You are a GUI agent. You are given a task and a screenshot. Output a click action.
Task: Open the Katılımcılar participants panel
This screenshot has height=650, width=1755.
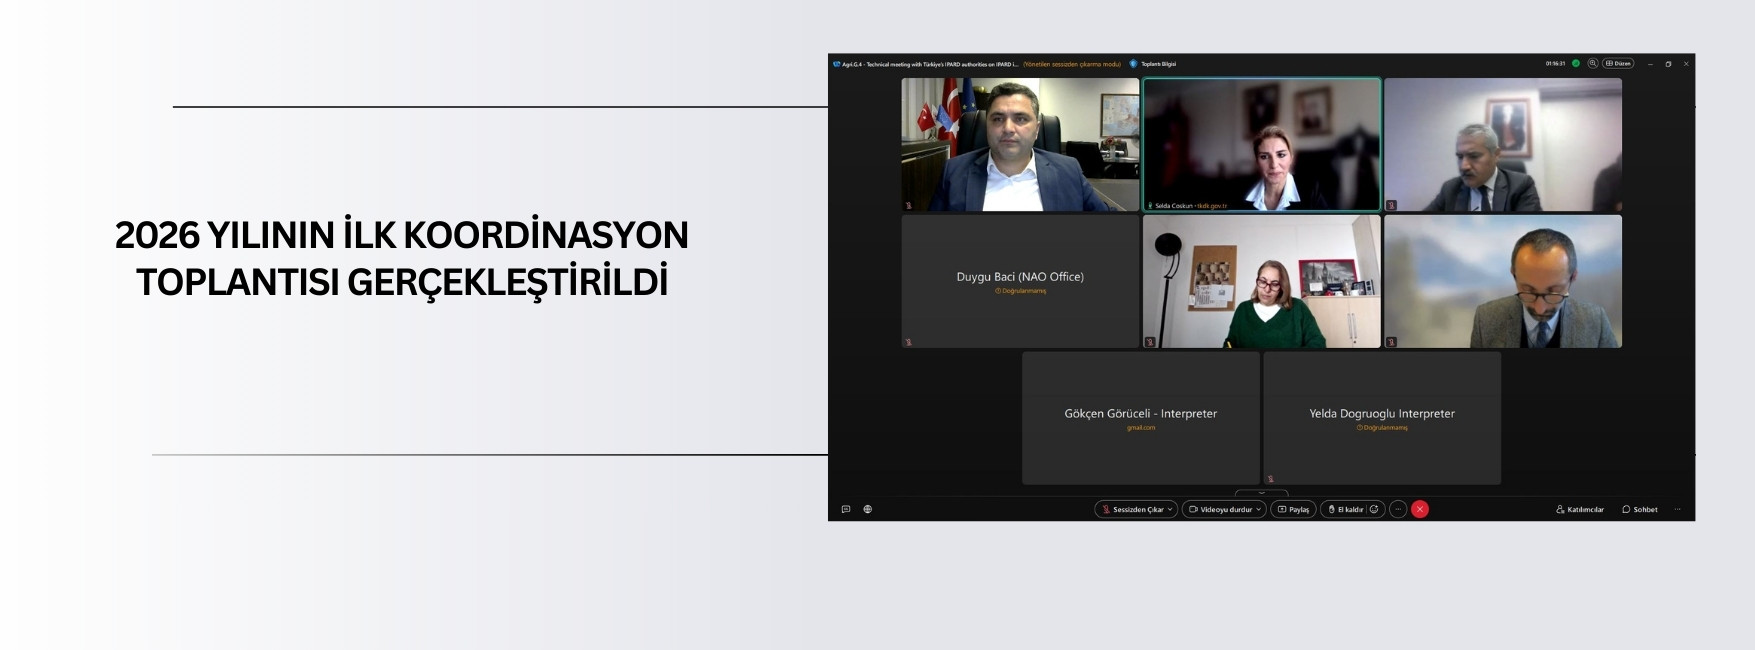coord(1580,509)
